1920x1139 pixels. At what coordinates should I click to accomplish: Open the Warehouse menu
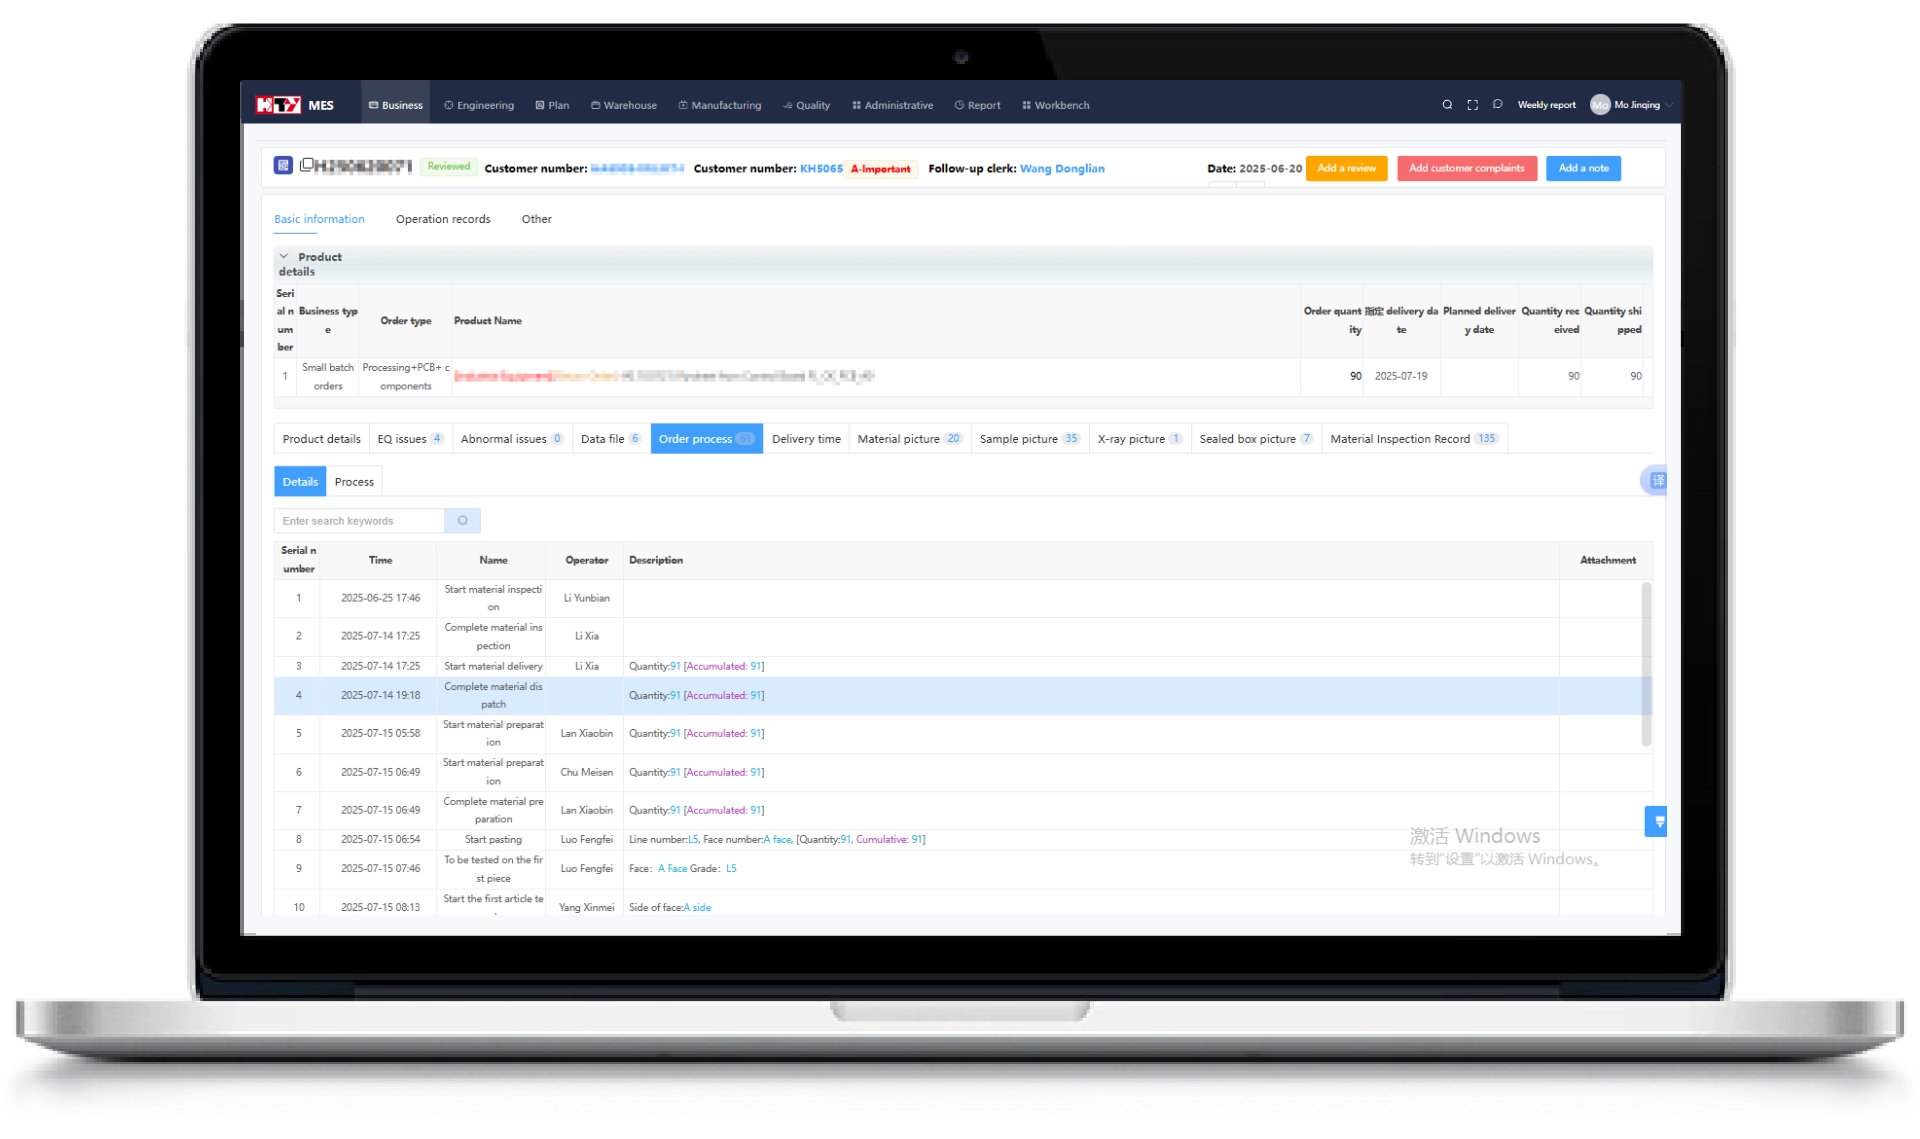tap(624, 105)
